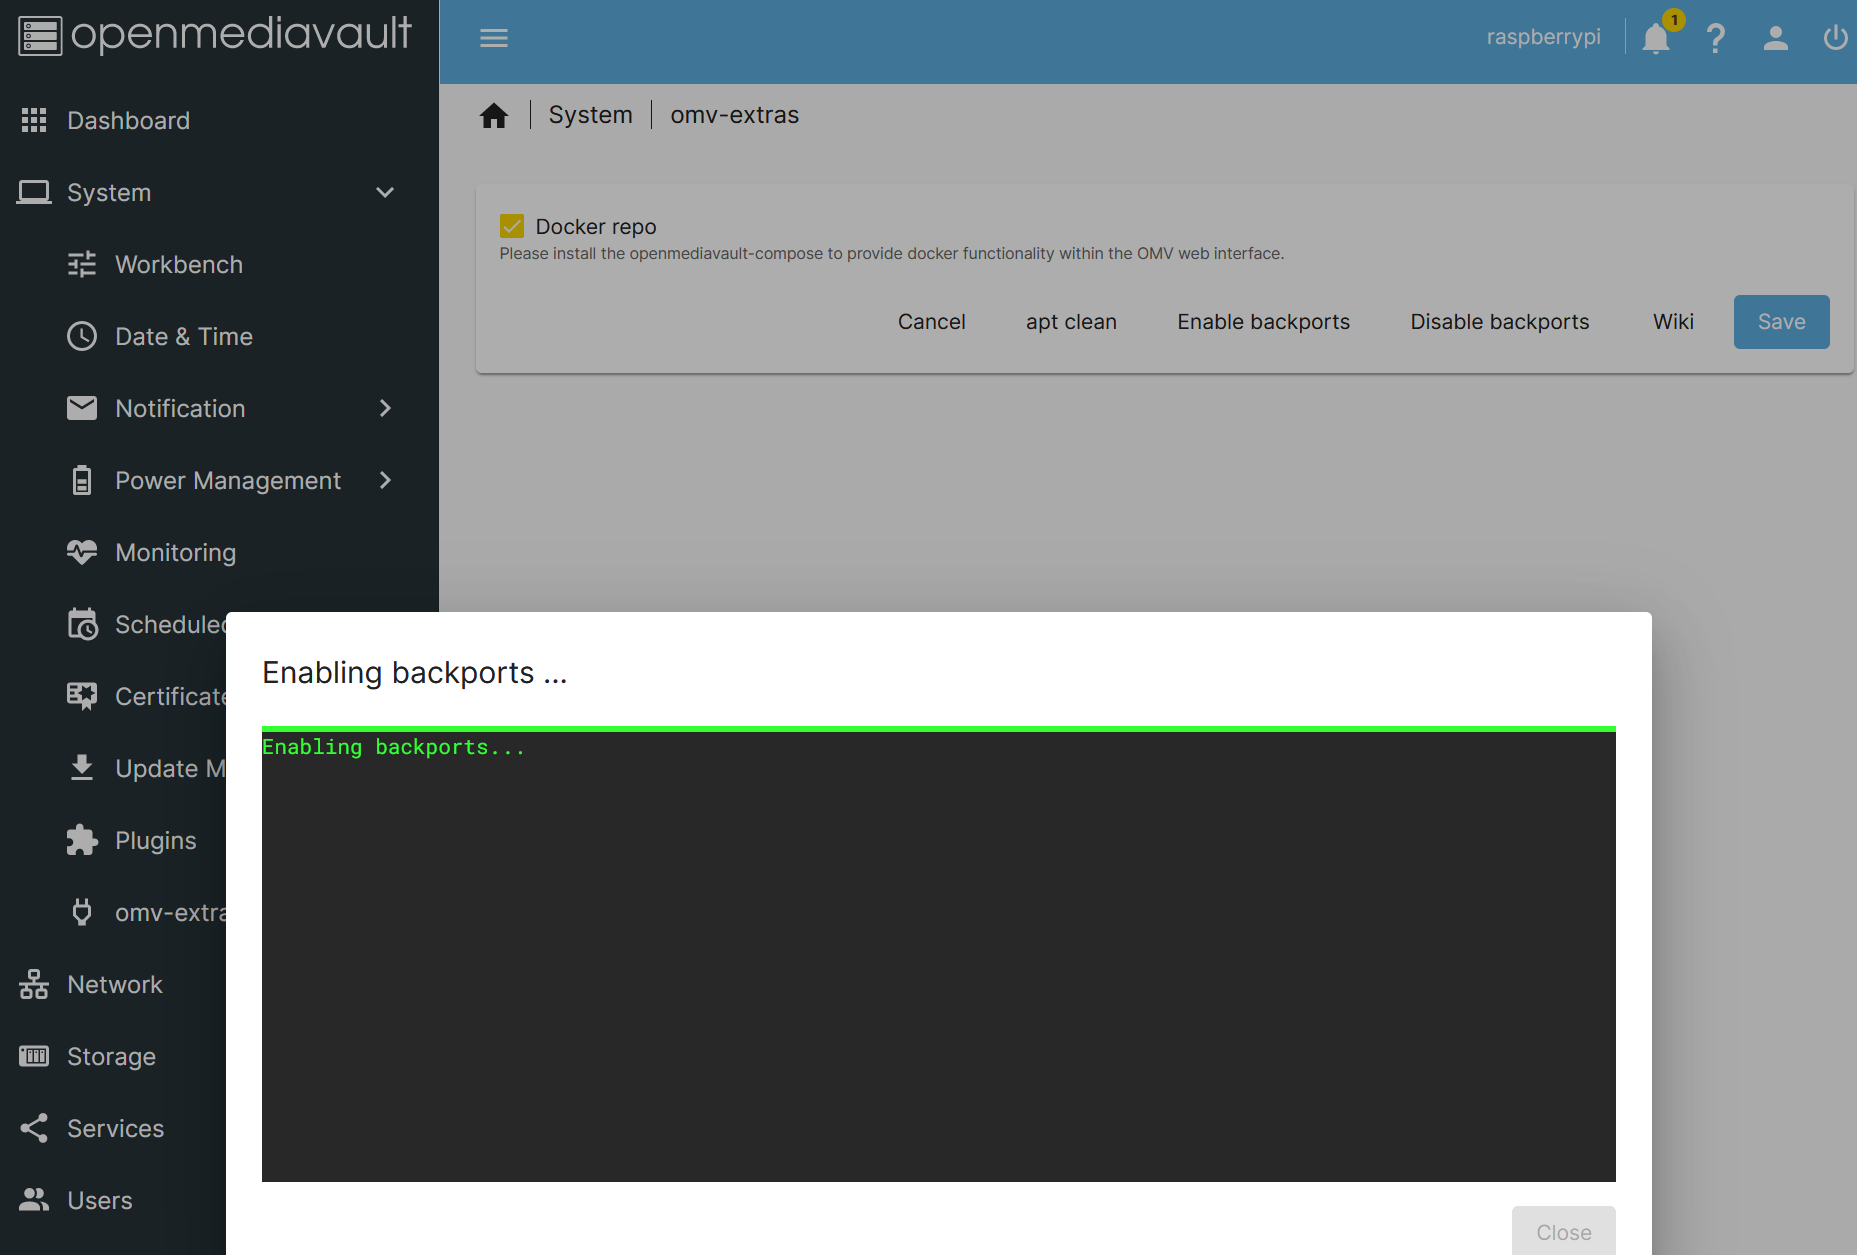Collapse the System section chevron
This screenshot has width=1857, height=1255.
pos(385,192)
